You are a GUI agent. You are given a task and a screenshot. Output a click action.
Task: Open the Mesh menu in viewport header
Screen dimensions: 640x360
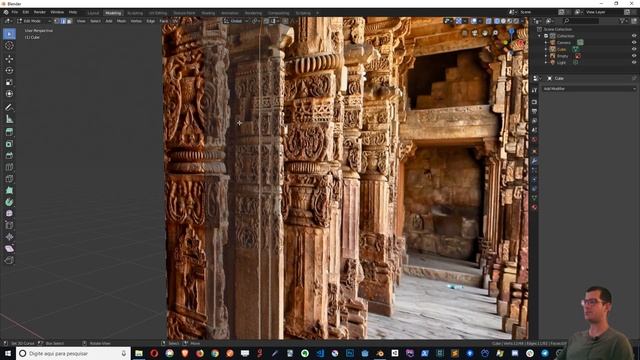pyautogui.click(x=121, y=21)
